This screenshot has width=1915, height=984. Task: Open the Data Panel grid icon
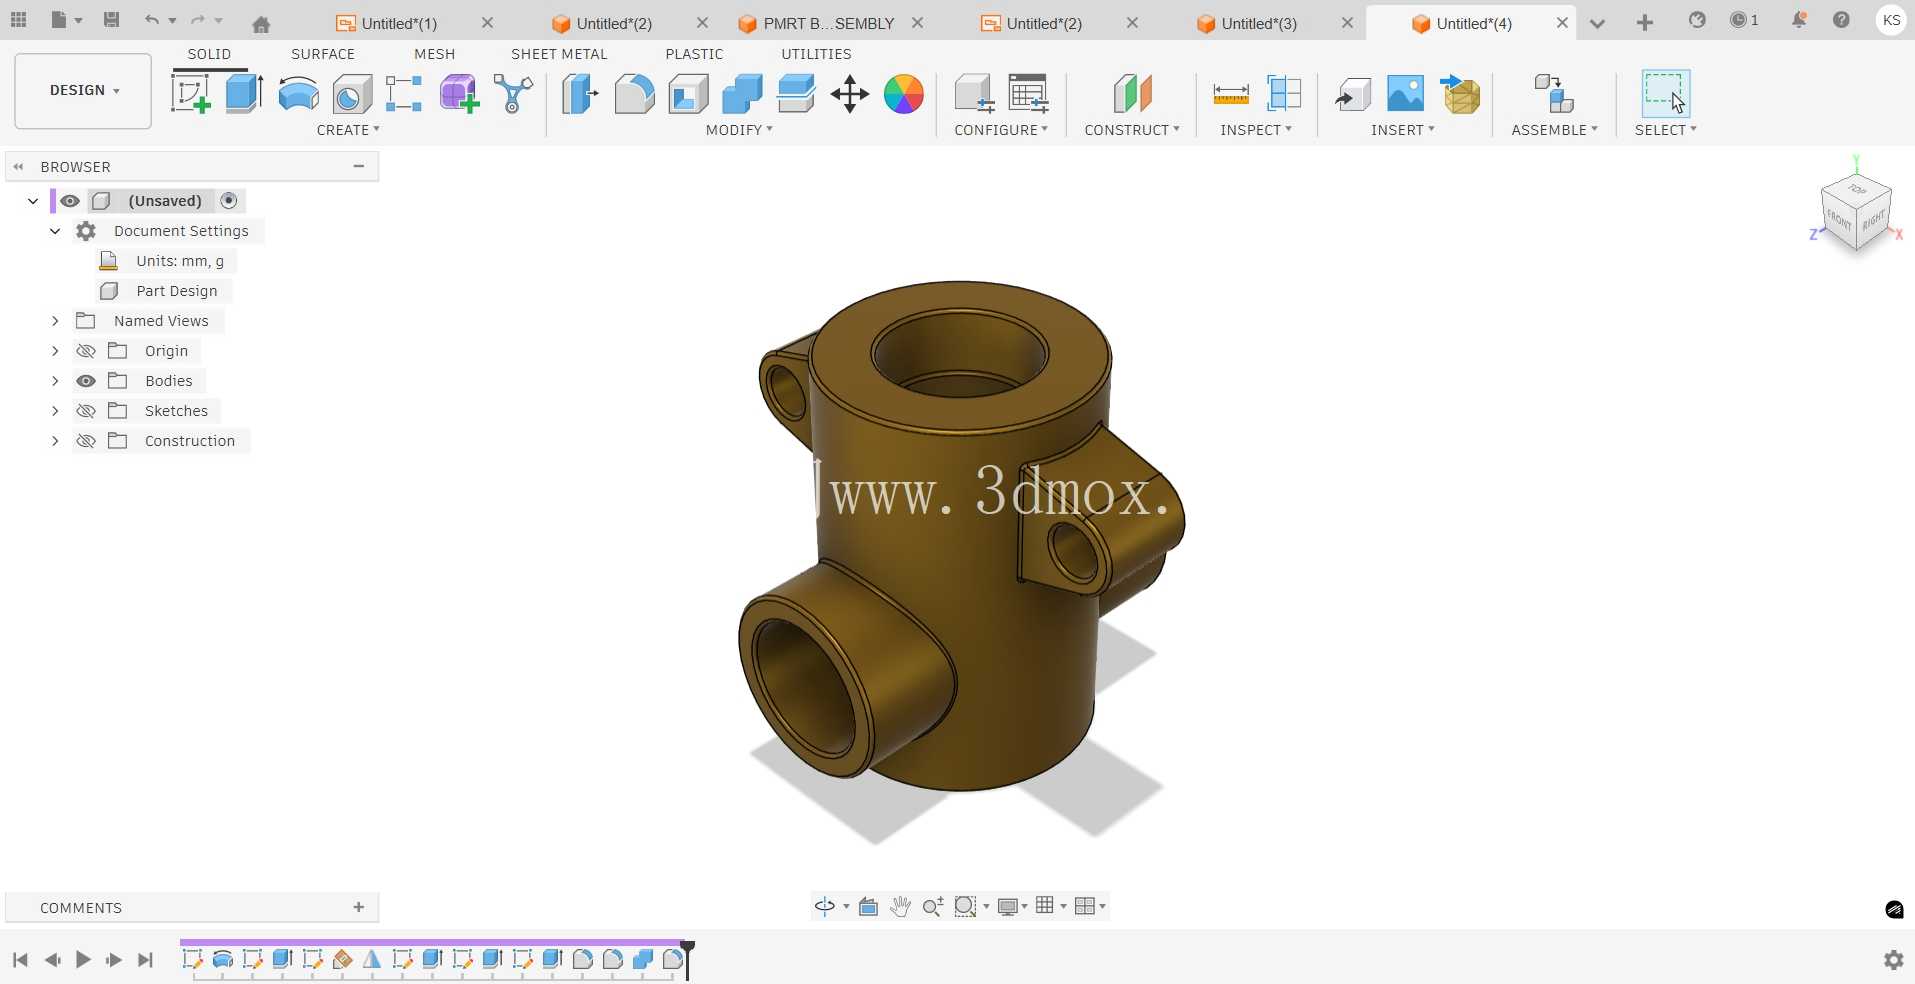[x=18, y=20]
